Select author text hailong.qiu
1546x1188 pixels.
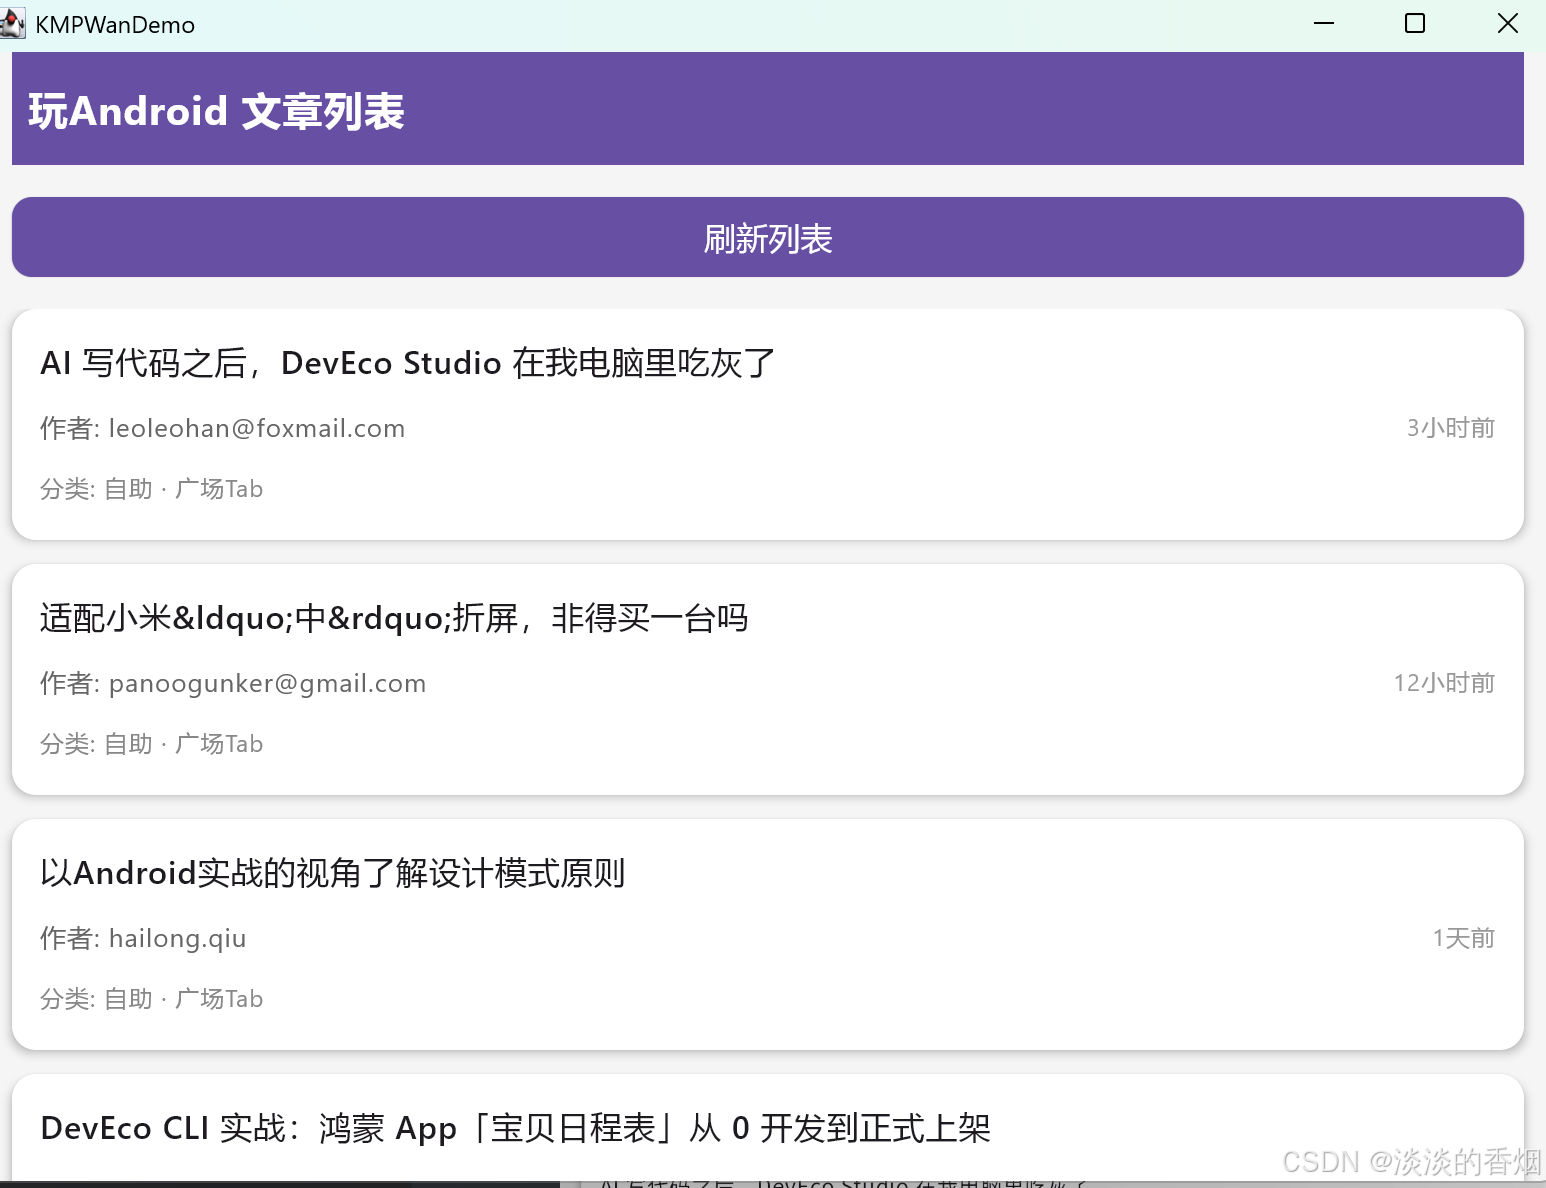click(x=177, y=938)
